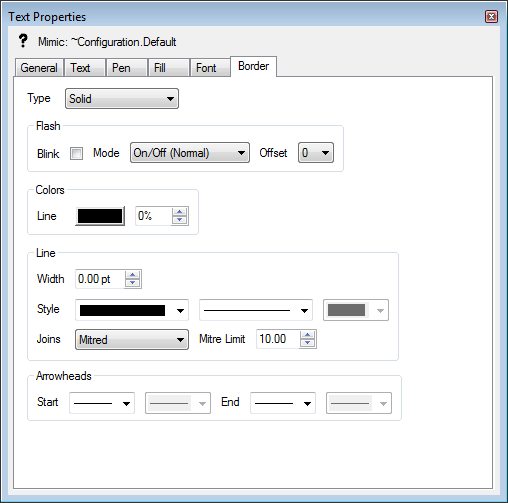The height and width of the screenshot is (503, 508).
Task: Decrease line Width with the down arrow
Action: (133, 283)
